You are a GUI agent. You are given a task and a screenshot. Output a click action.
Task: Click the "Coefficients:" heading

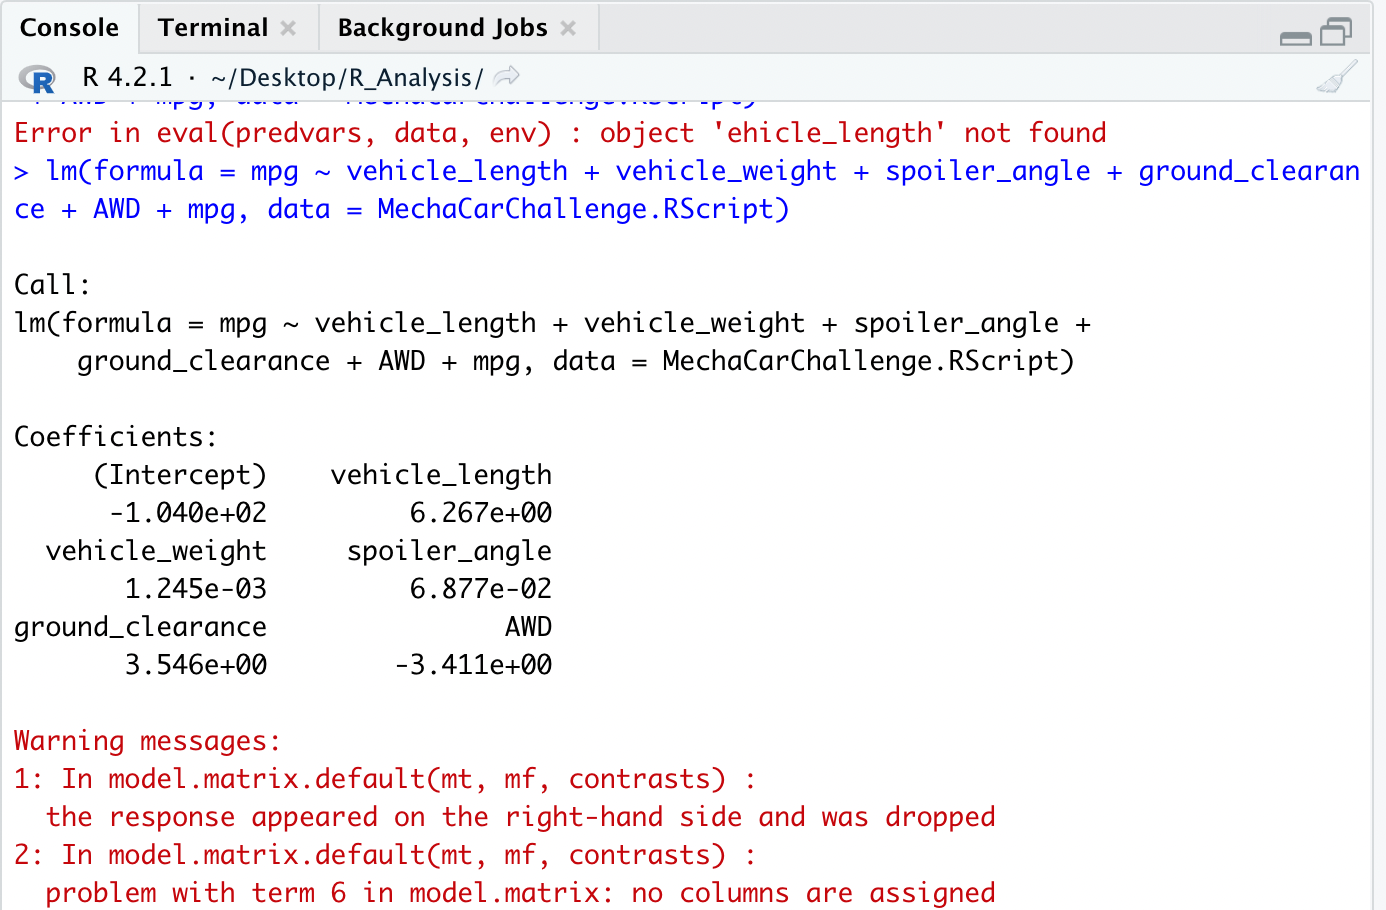[115, 437]
